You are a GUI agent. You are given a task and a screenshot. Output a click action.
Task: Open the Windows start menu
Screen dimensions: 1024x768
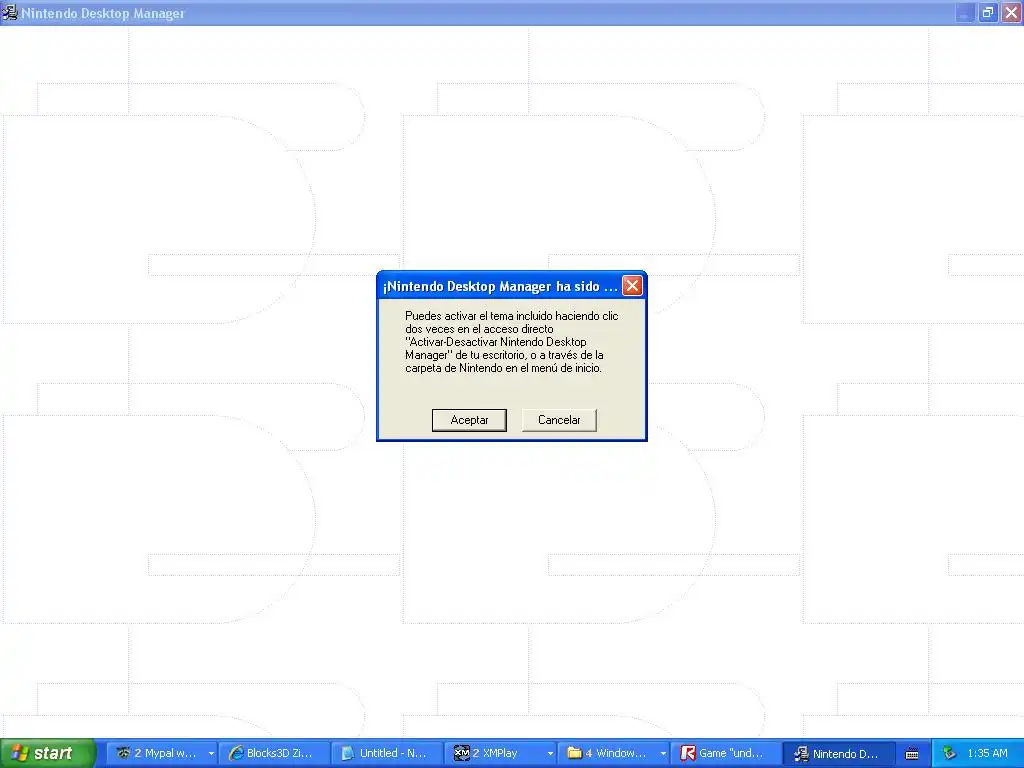pyautogui.click(x=47, y=753)
